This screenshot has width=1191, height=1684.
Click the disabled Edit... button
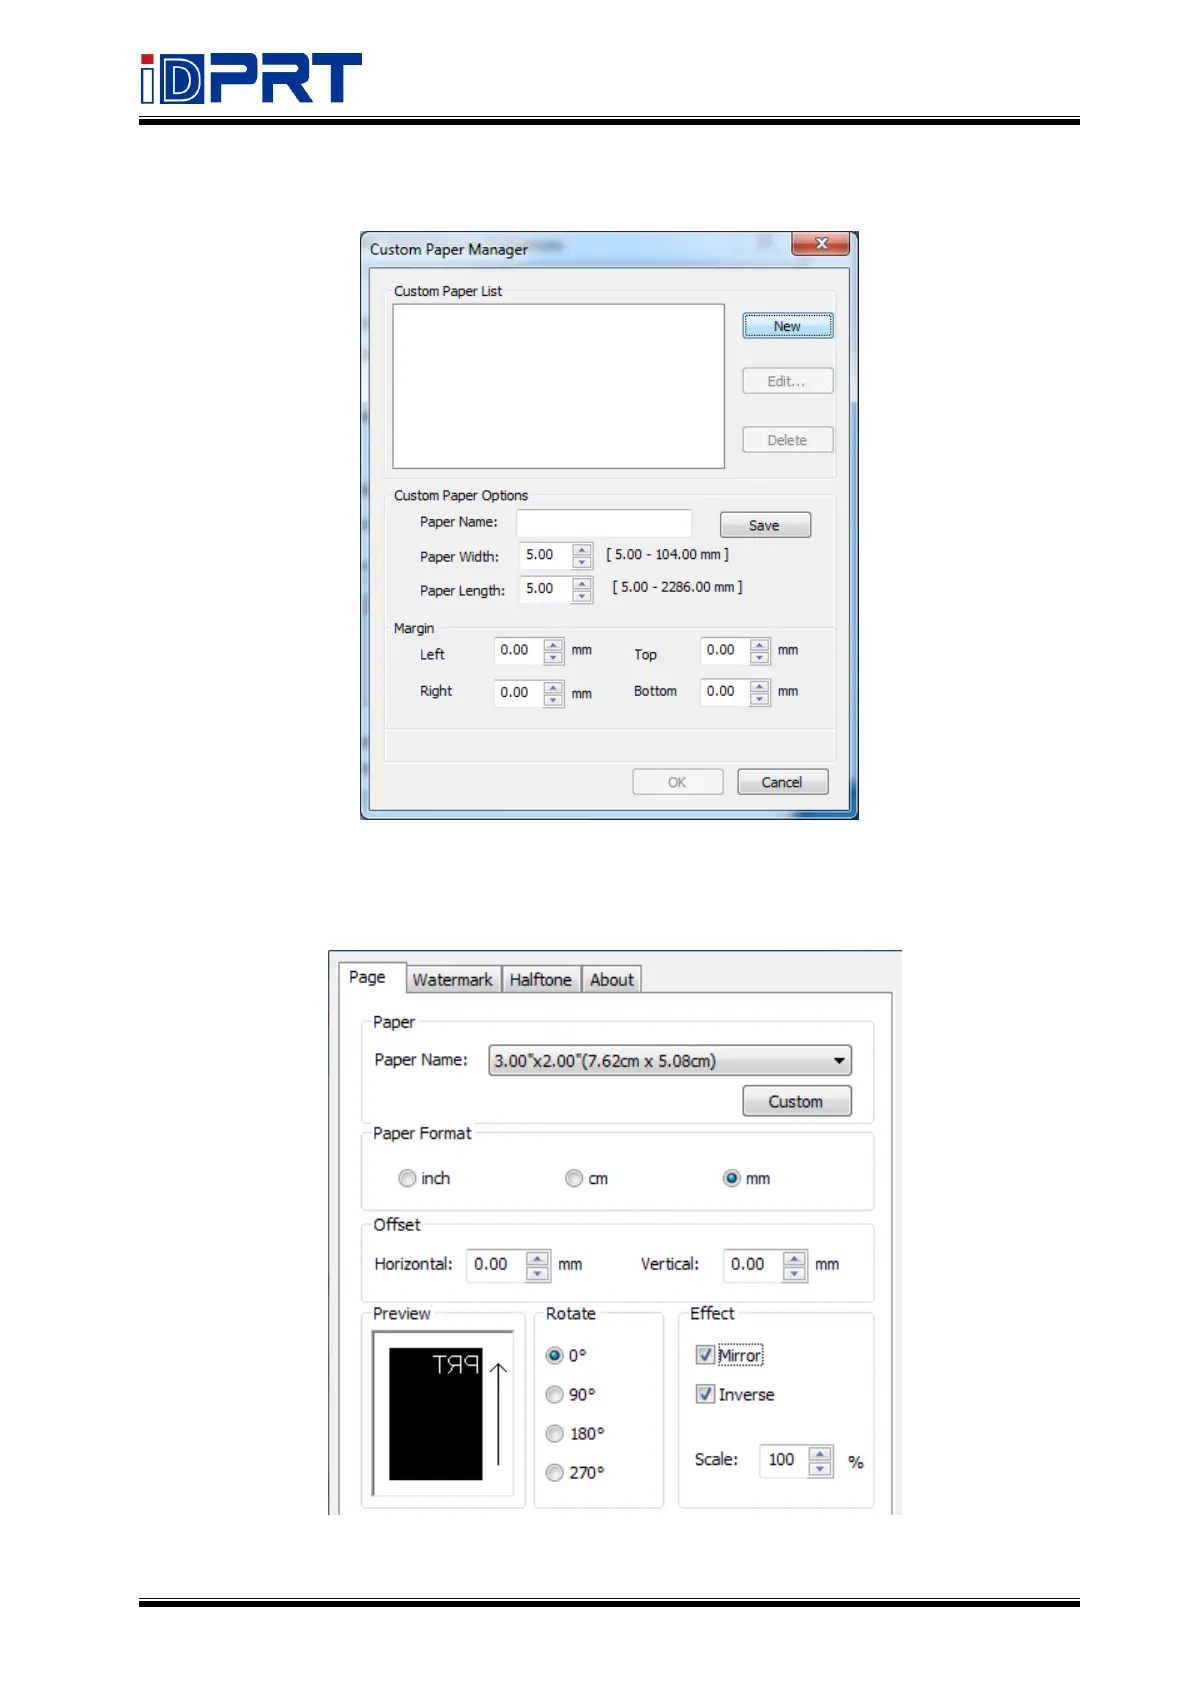click(787, 381)
